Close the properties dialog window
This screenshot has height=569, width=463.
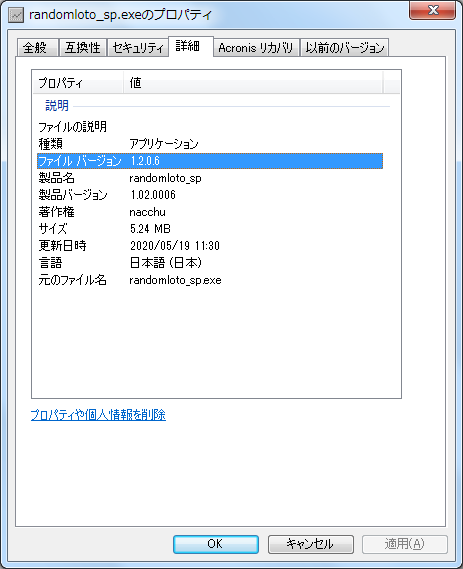[x=432, y=10]
